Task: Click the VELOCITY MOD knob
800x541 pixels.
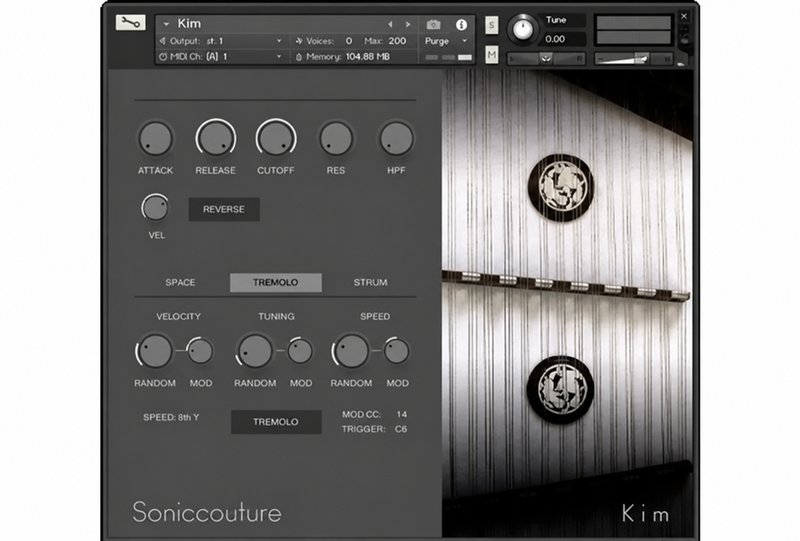Action: [200, 351]
